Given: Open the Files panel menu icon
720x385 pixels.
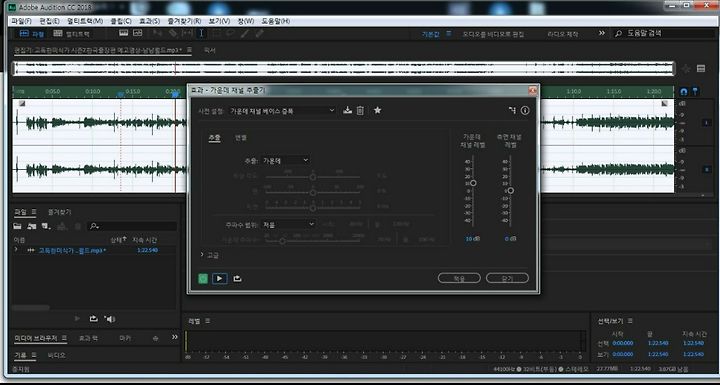Looking at the screenshot, I should [x=34, y=212].
